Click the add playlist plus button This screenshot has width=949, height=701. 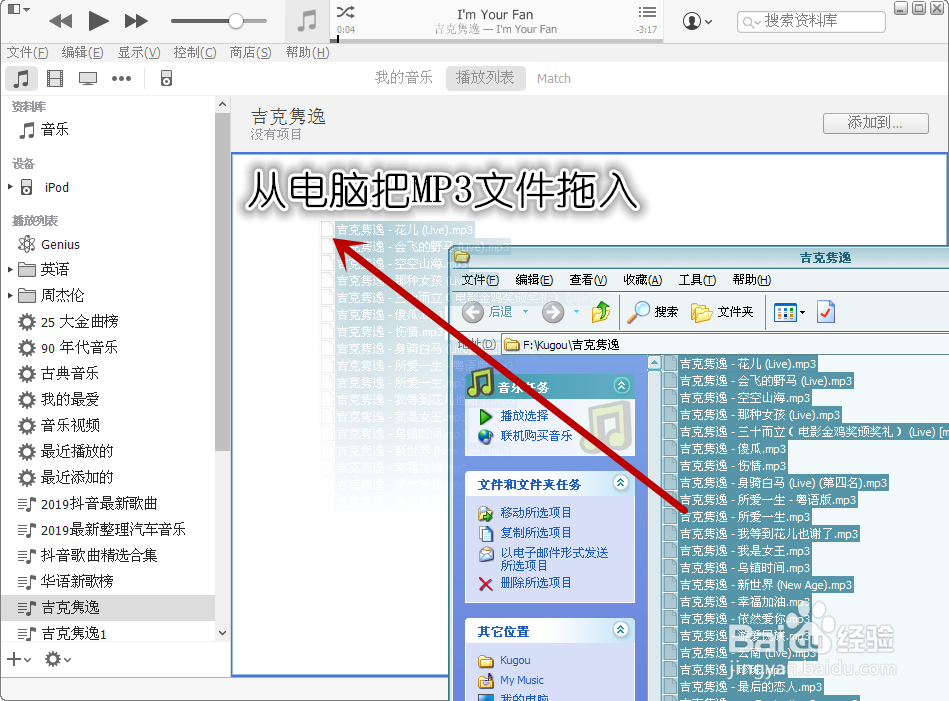[18, 659]
